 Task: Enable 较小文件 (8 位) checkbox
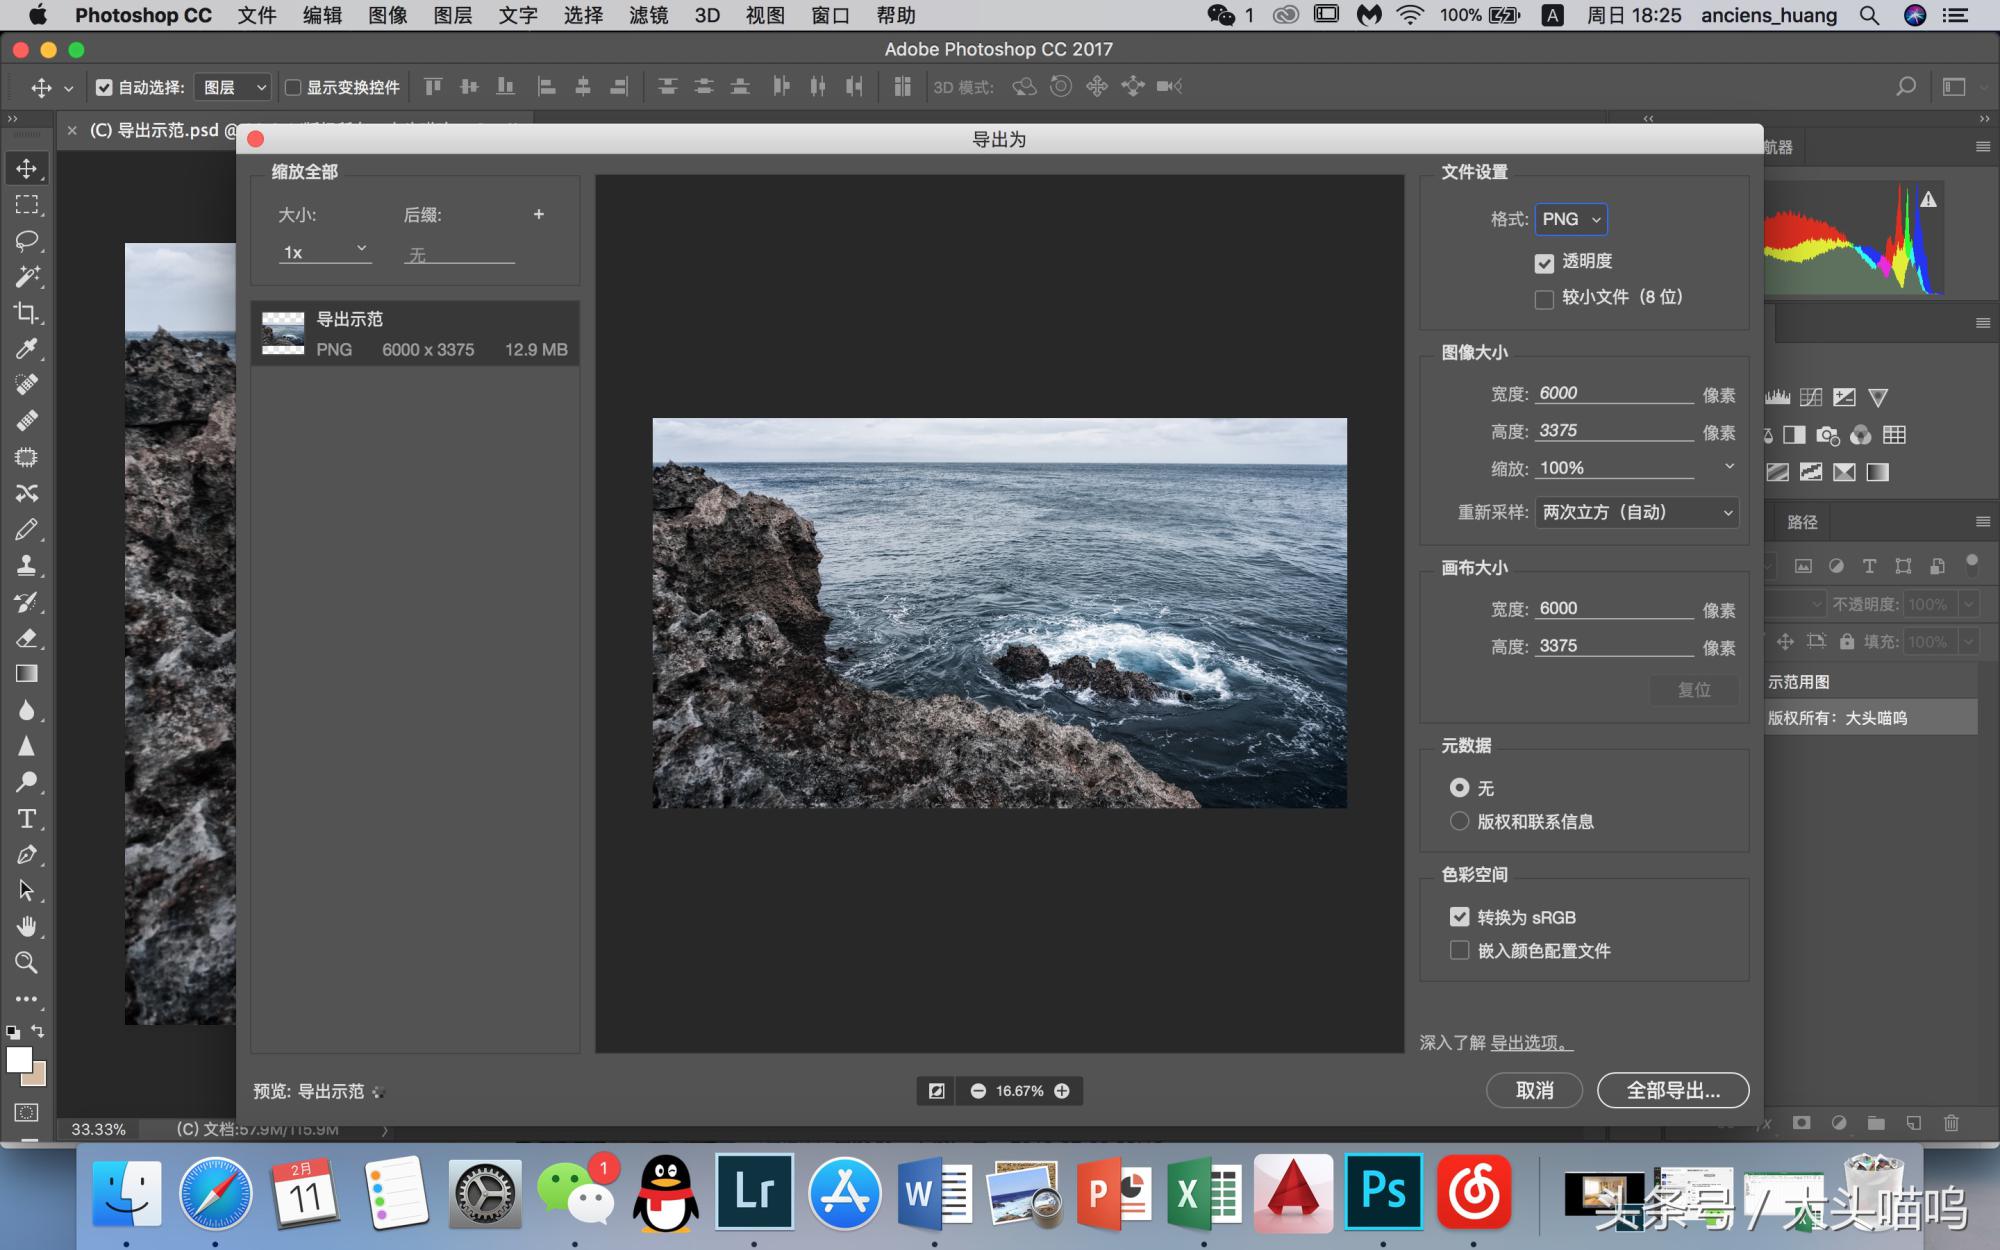pyautogui.click(x=1544, y=299)
